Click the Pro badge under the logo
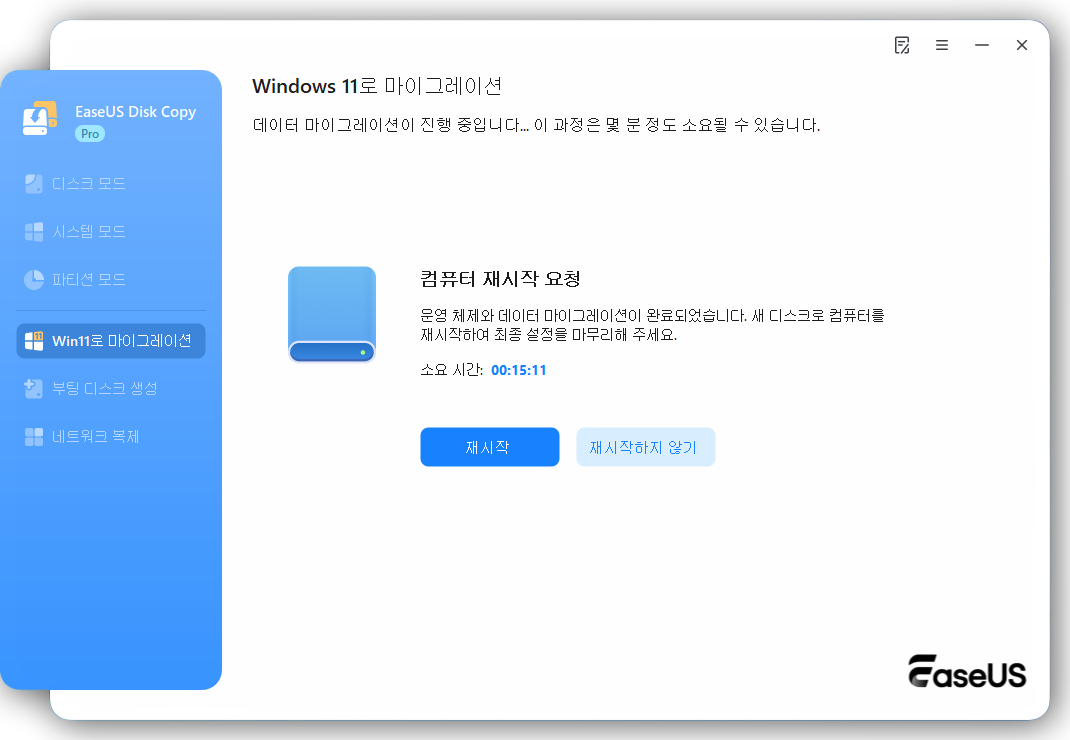This screenshot has height=740, width=1070. [88, 132]
